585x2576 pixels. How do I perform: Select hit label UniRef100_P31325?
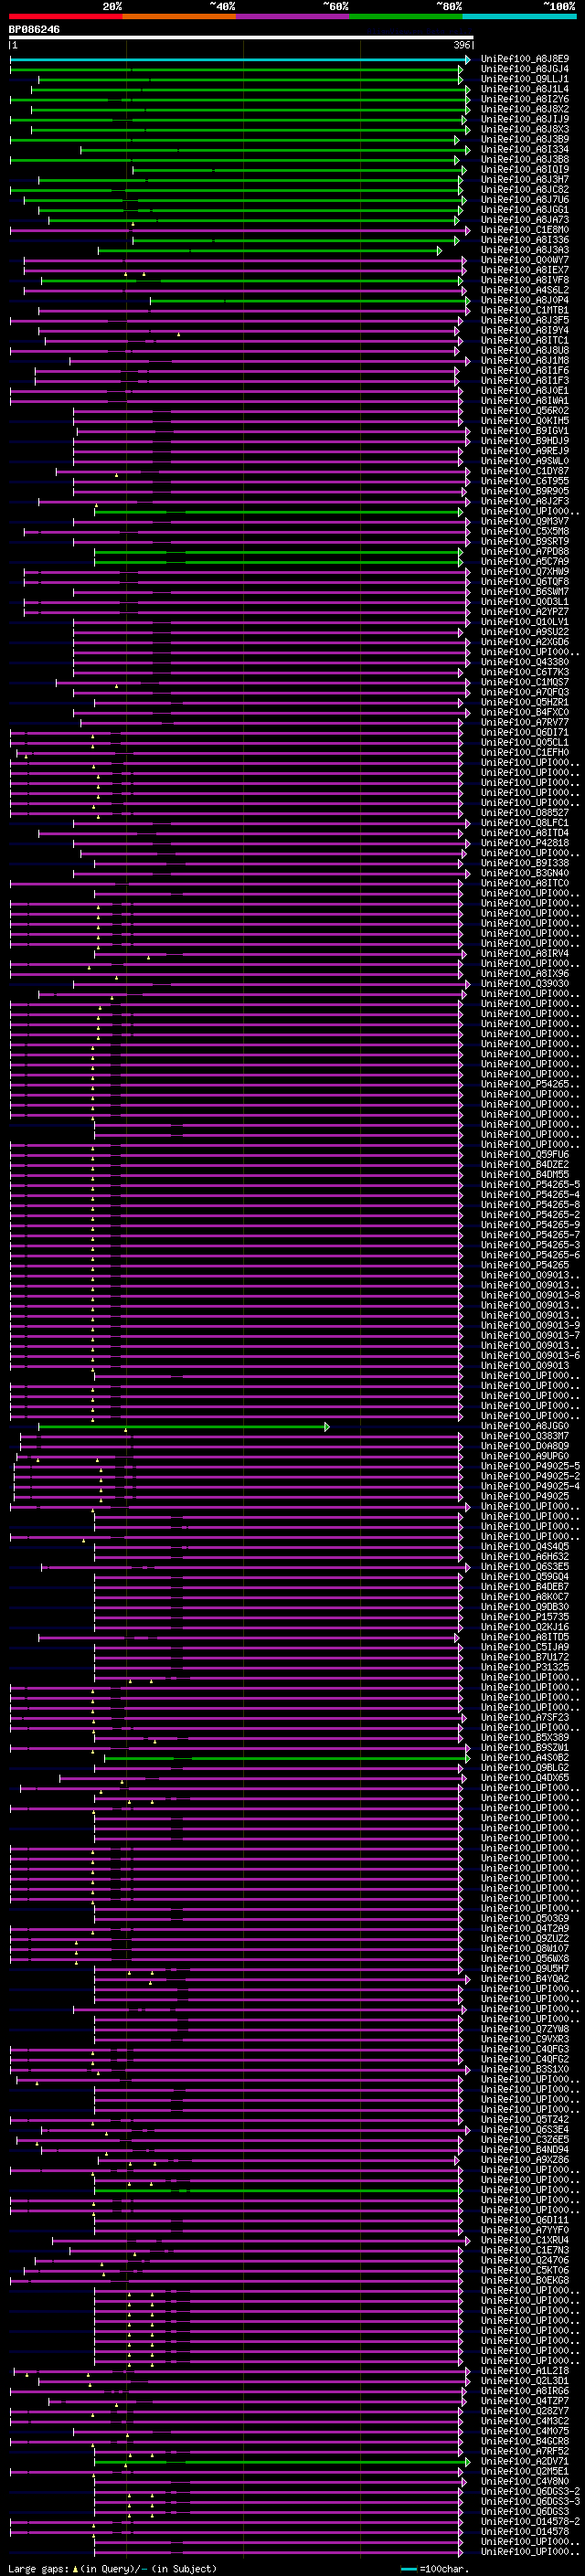pyautogui.click(x=525, y=1667)
